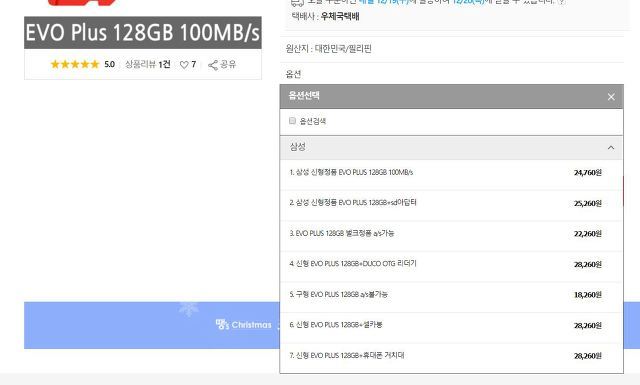Click the 옵션선택 header label
Viewport: 640px width, 385px height.
coord(304,96)
